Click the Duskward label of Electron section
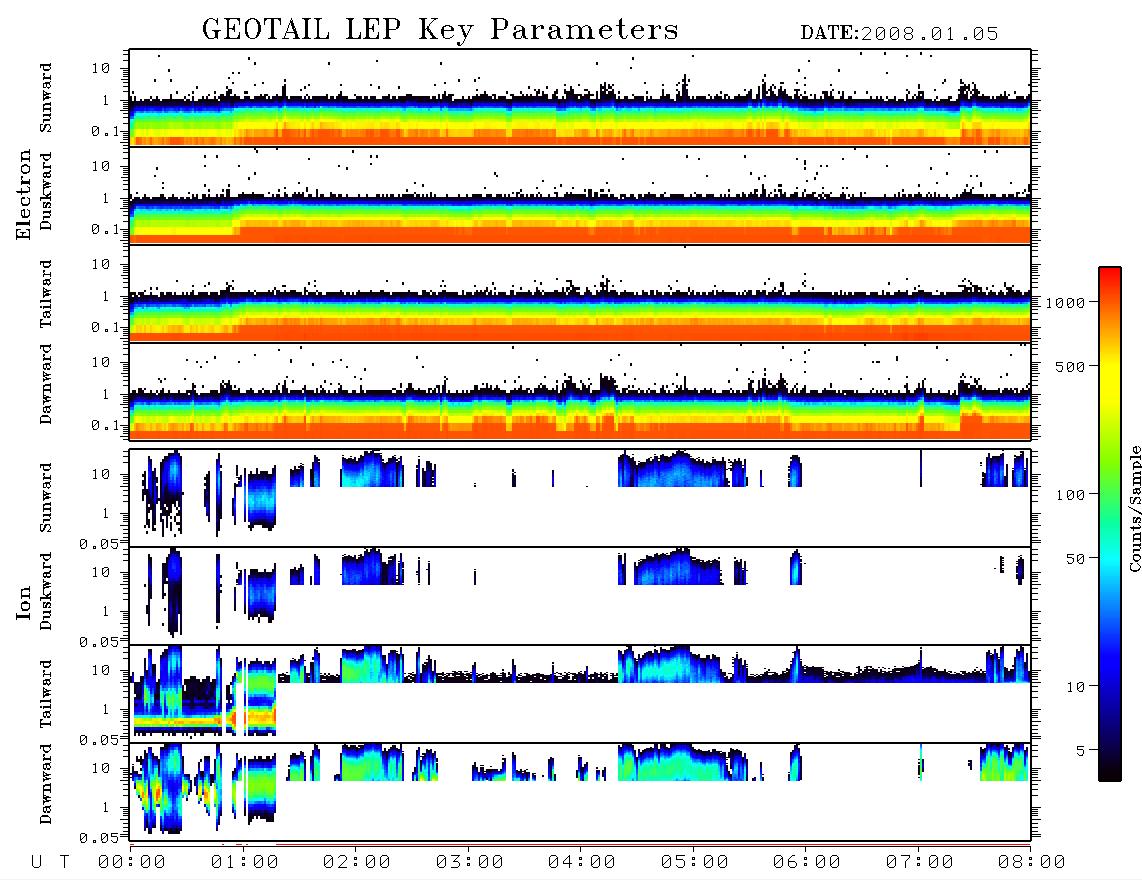 point(46,192)
